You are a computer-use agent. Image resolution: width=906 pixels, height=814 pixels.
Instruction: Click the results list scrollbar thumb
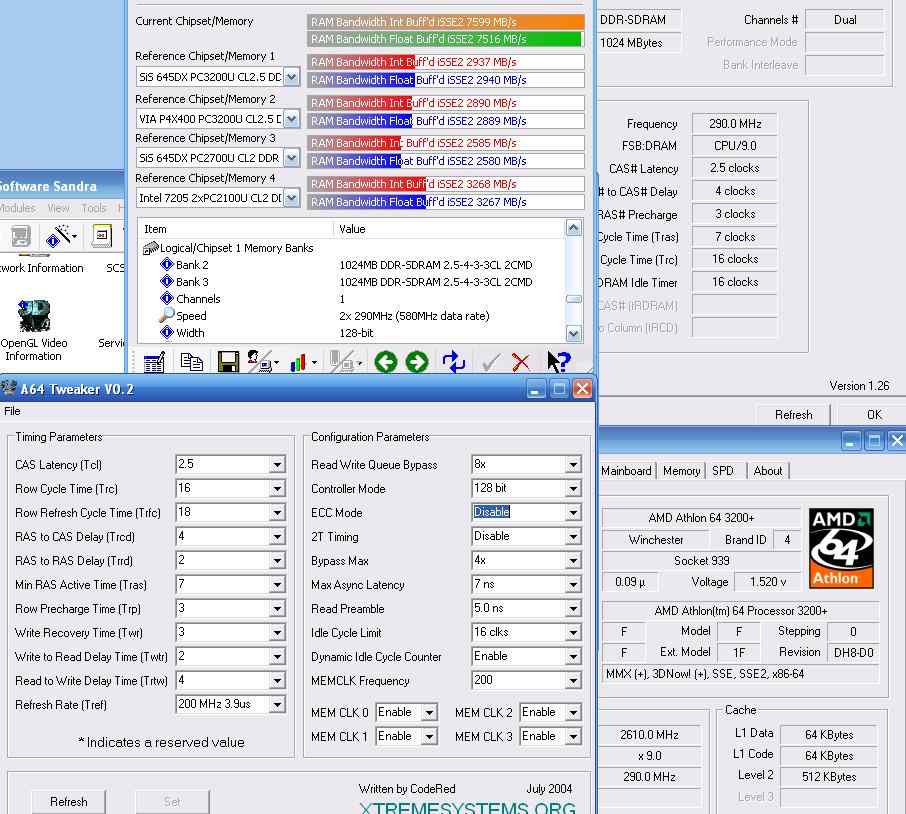pyautogui.click(x=574, y=299)
